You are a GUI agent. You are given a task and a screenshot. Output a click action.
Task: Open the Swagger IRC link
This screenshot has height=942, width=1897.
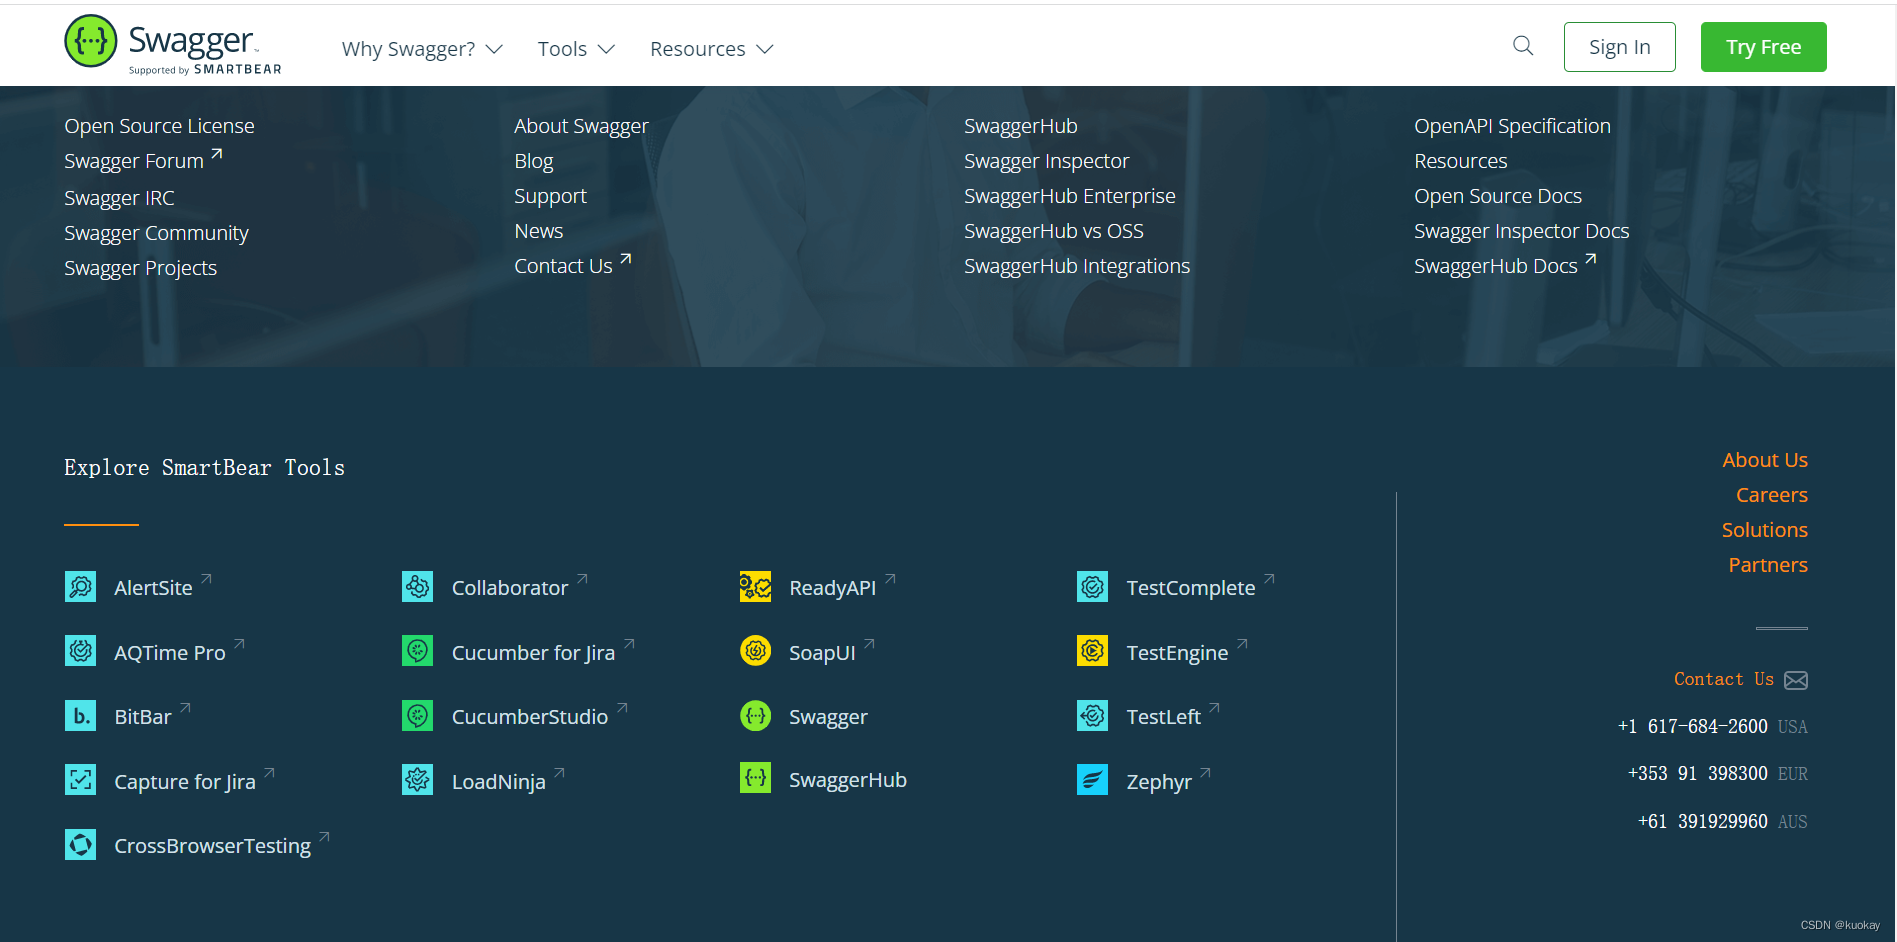pos(120,198)
